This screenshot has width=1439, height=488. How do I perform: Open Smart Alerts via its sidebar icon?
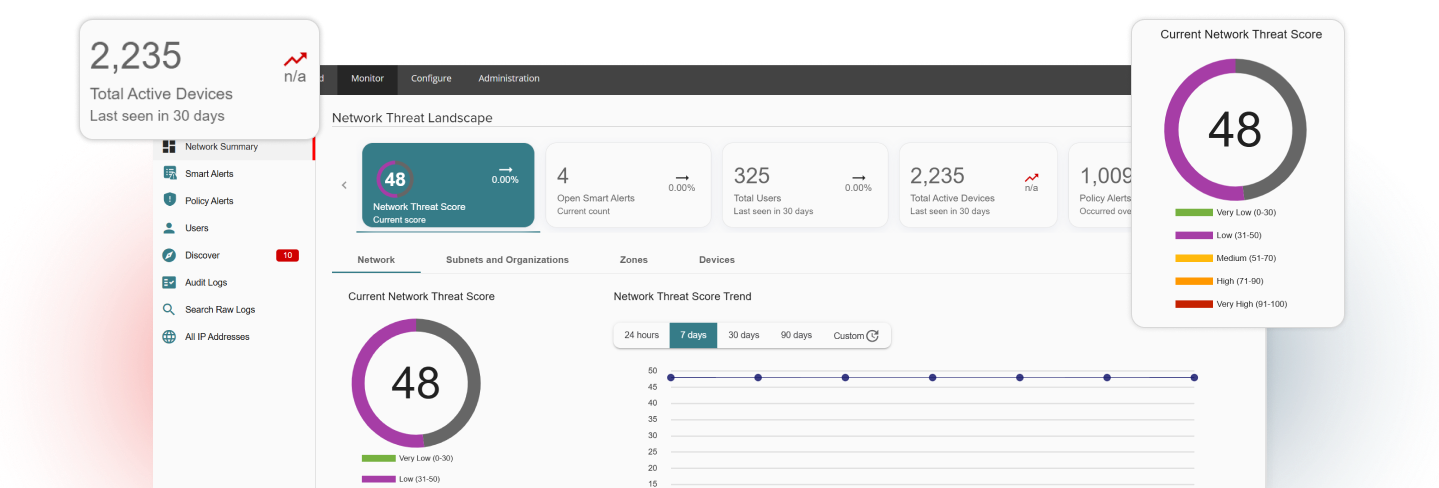coord(169,174)
